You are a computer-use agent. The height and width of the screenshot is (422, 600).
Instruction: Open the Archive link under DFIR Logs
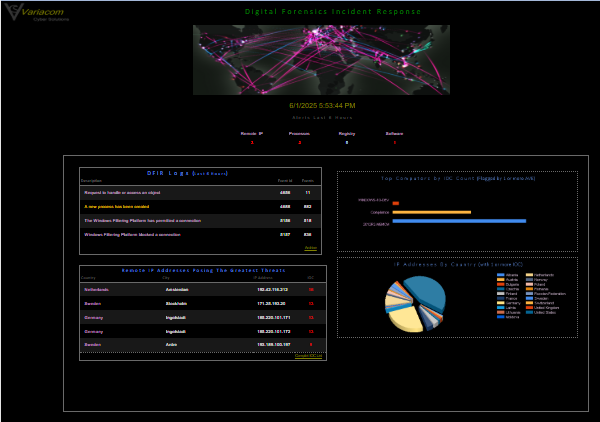[310, 248]
